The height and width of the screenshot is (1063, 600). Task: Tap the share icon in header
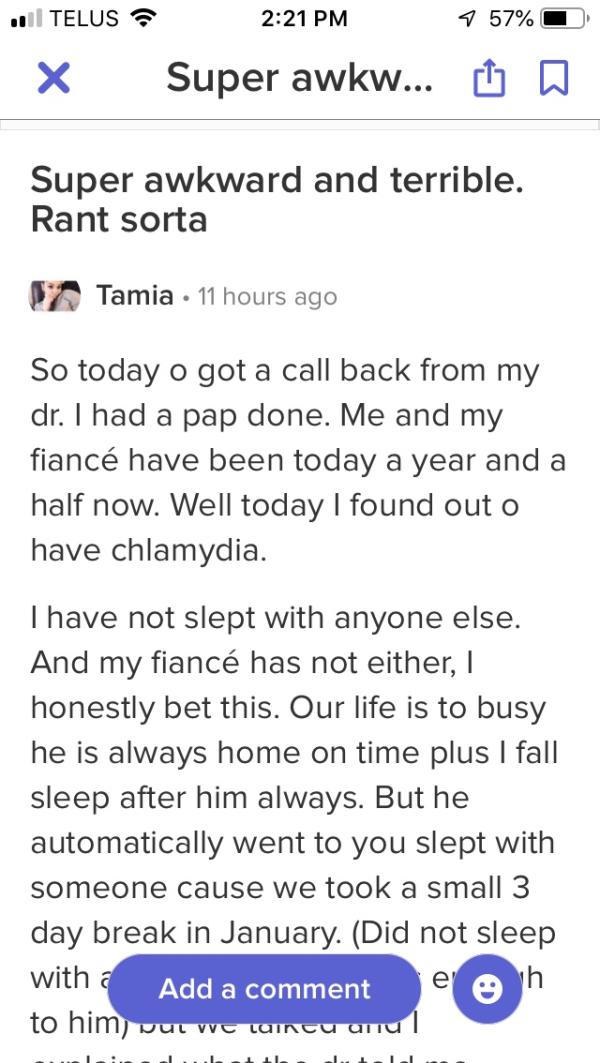point(489,77)
